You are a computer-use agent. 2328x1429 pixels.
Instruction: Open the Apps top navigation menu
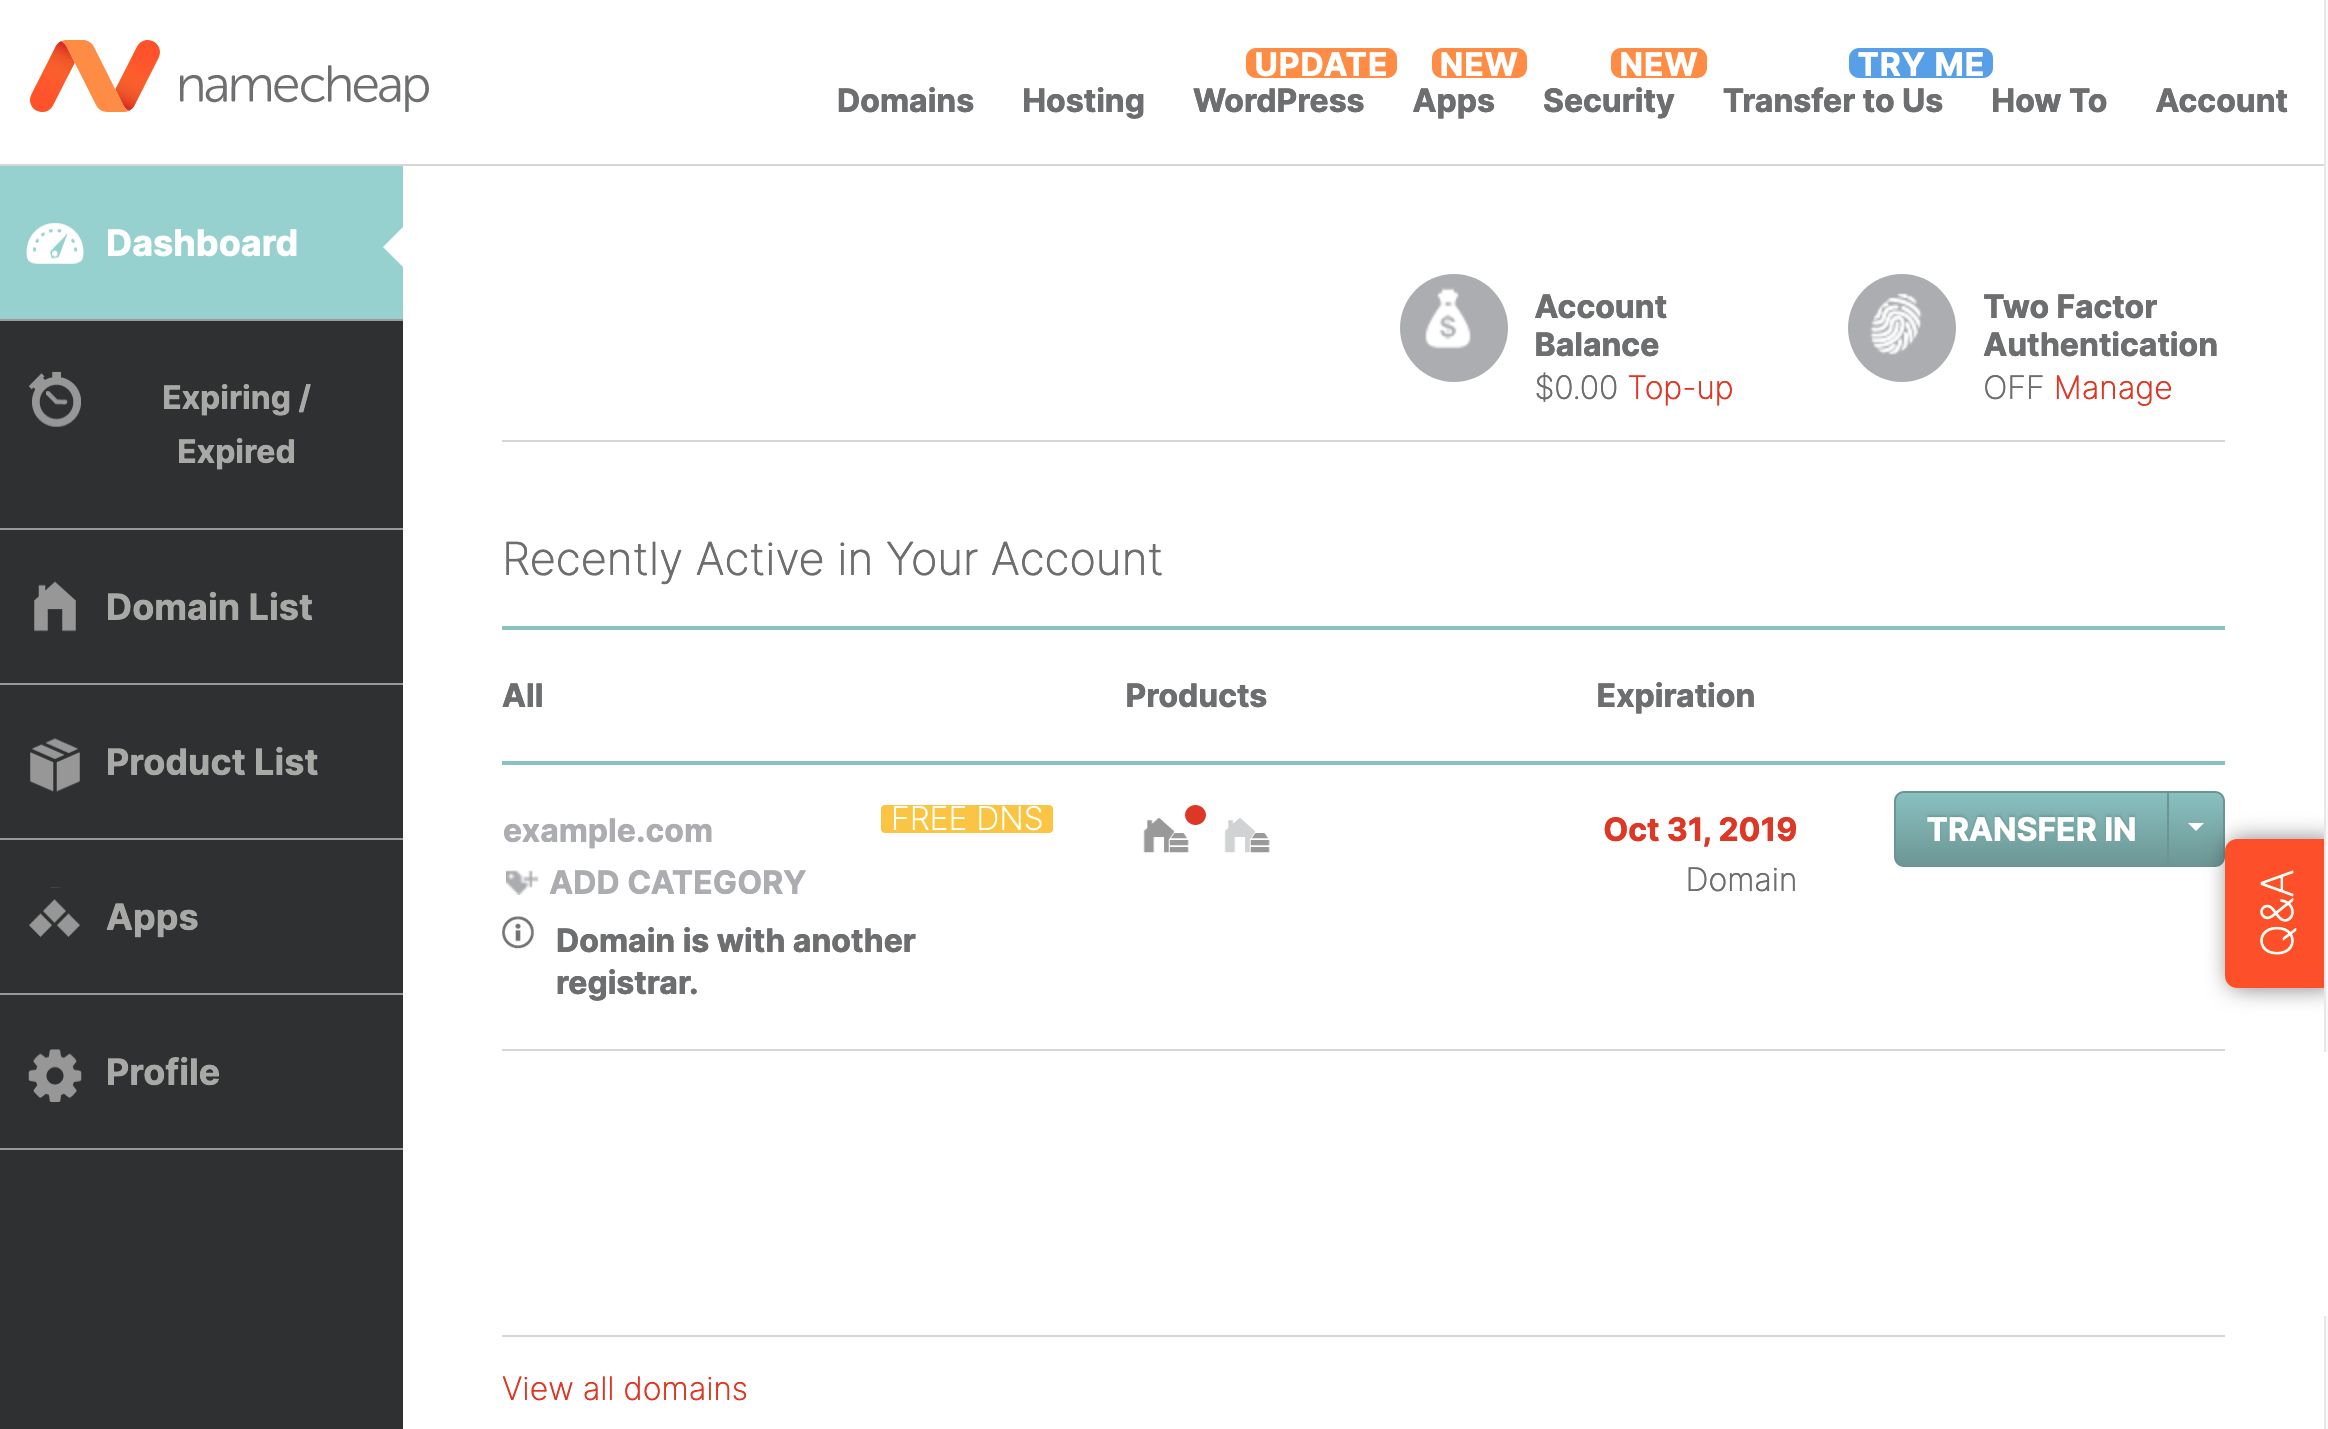click(x=1453, y=101)
